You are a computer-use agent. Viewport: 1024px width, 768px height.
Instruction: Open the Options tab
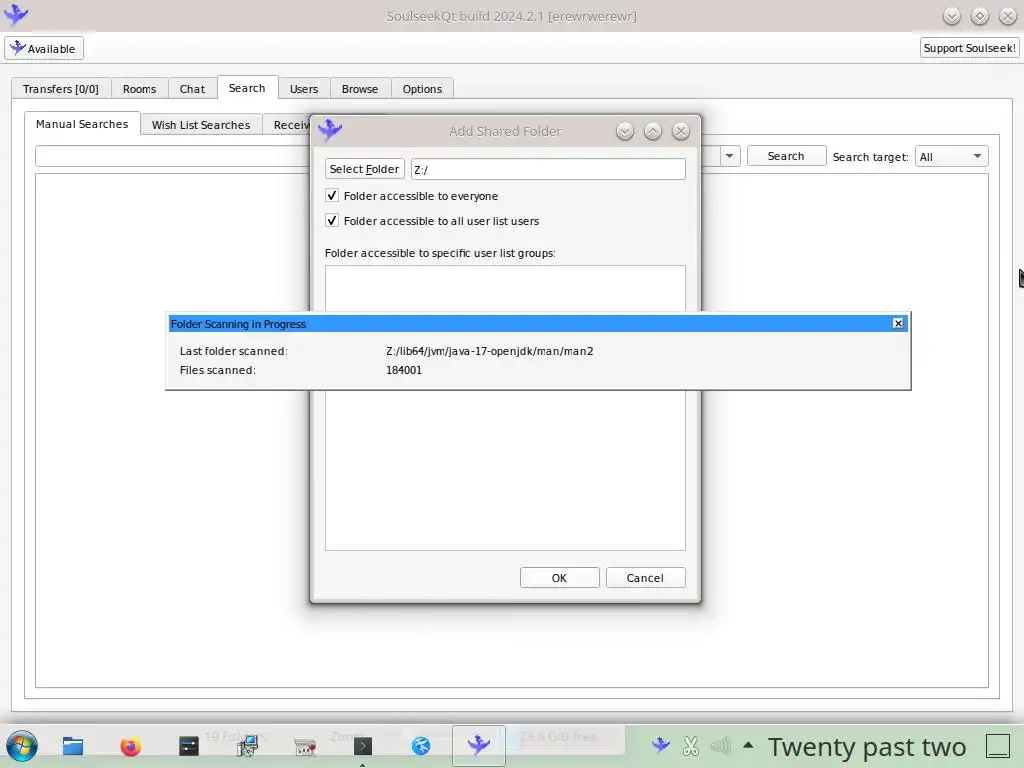tap(422, 89)
